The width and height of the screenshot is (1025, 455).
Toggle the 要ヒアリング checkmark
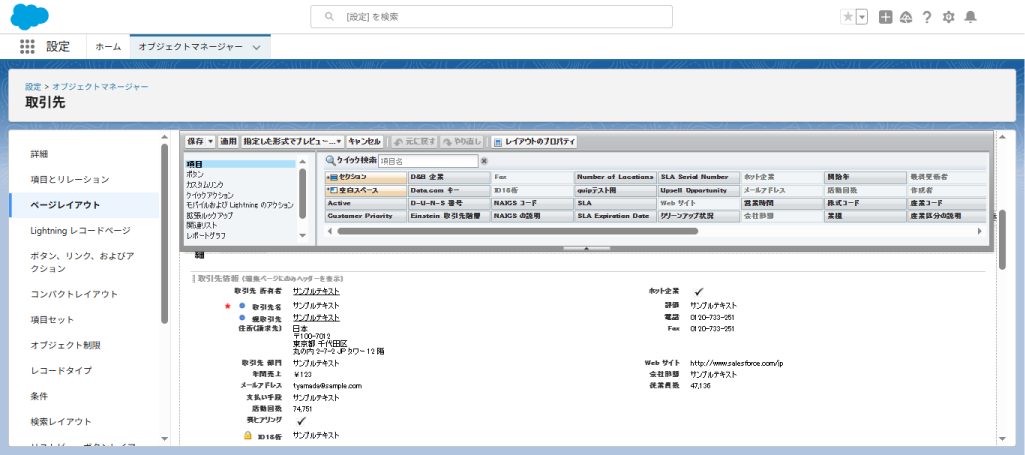tap(301, 422)
